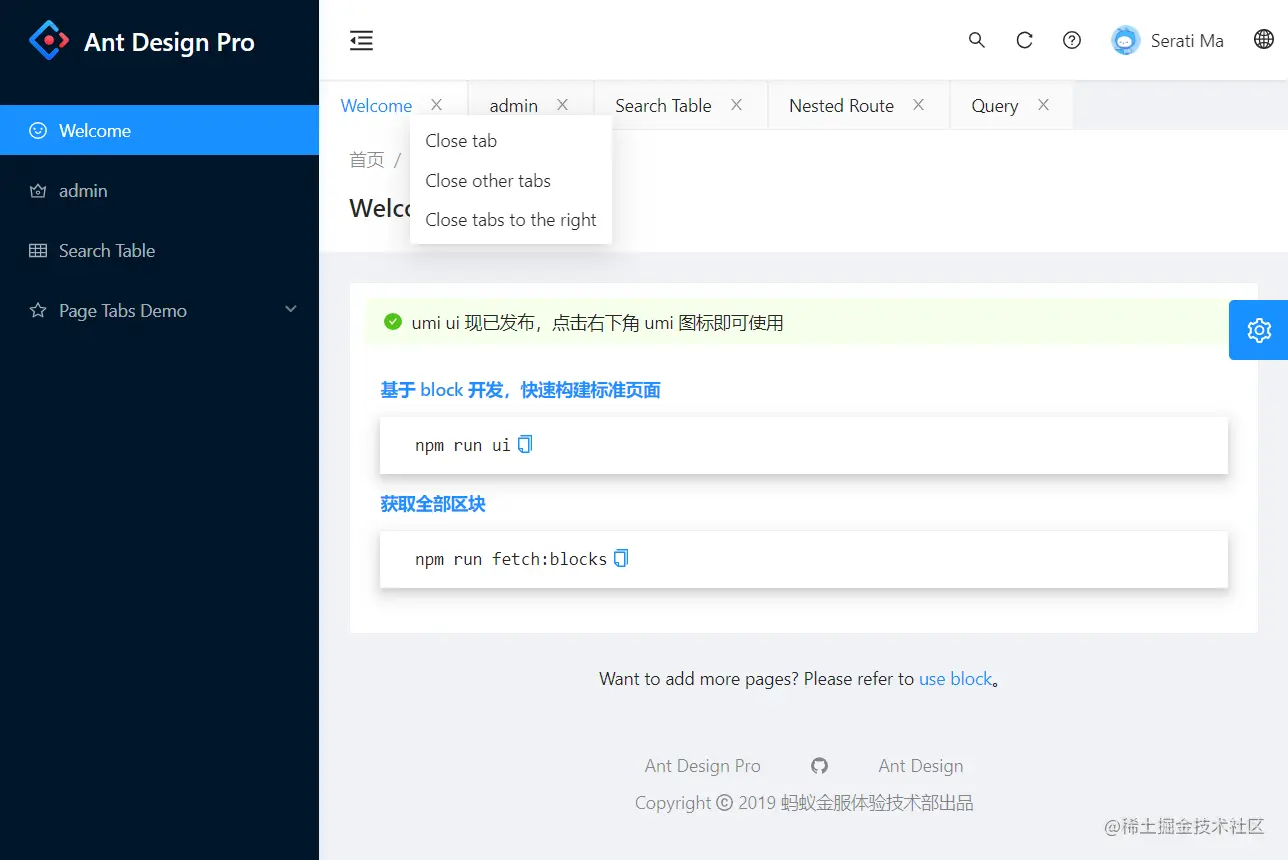Switch to the Search Table tab
Screen dimensions: 1288x860
[663, 106]
